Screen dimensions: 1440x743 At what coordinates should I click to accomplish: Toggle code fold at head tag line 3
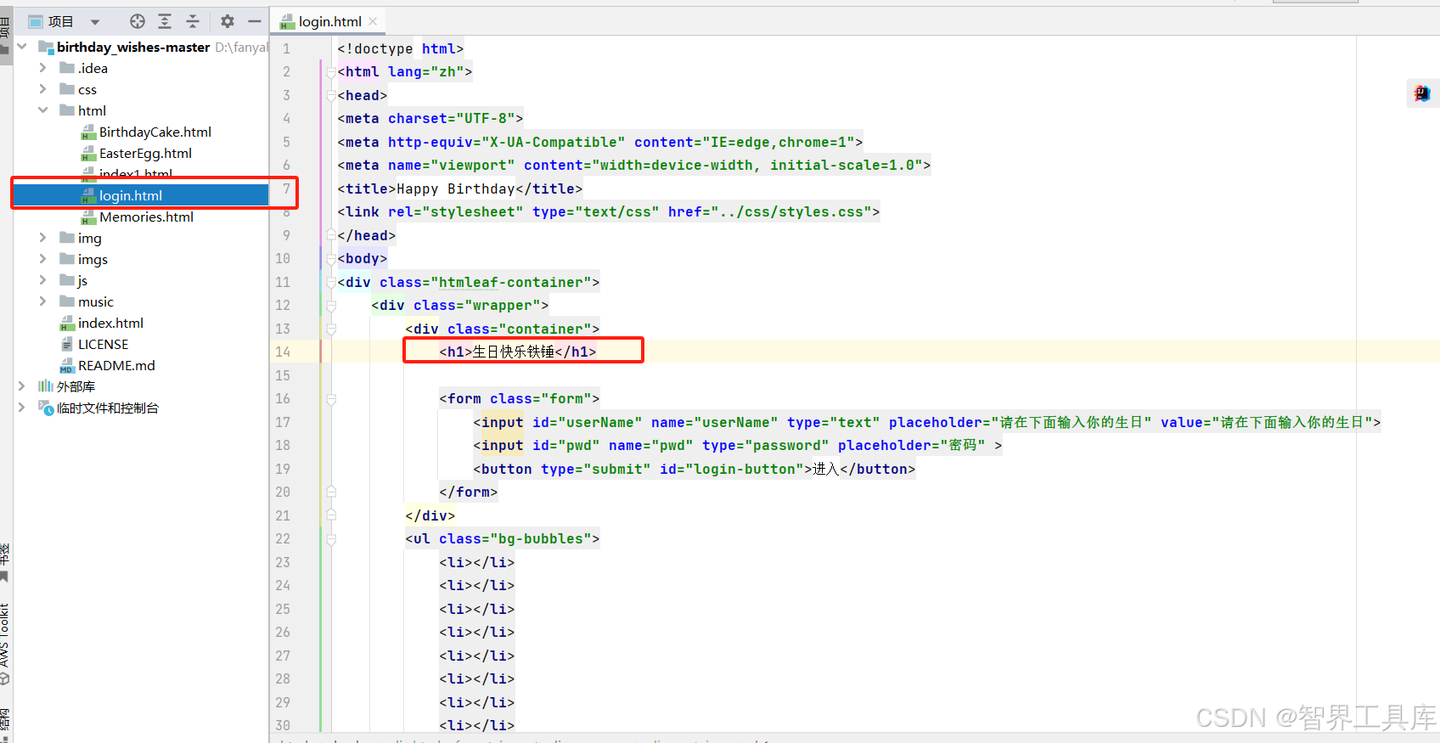click(331, 95)
